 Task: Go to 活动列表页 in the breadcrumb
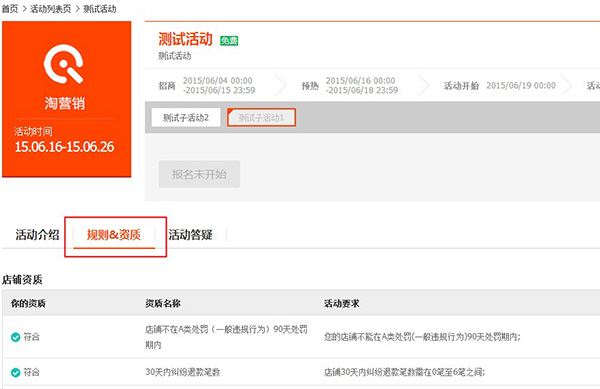pos(51,9)
